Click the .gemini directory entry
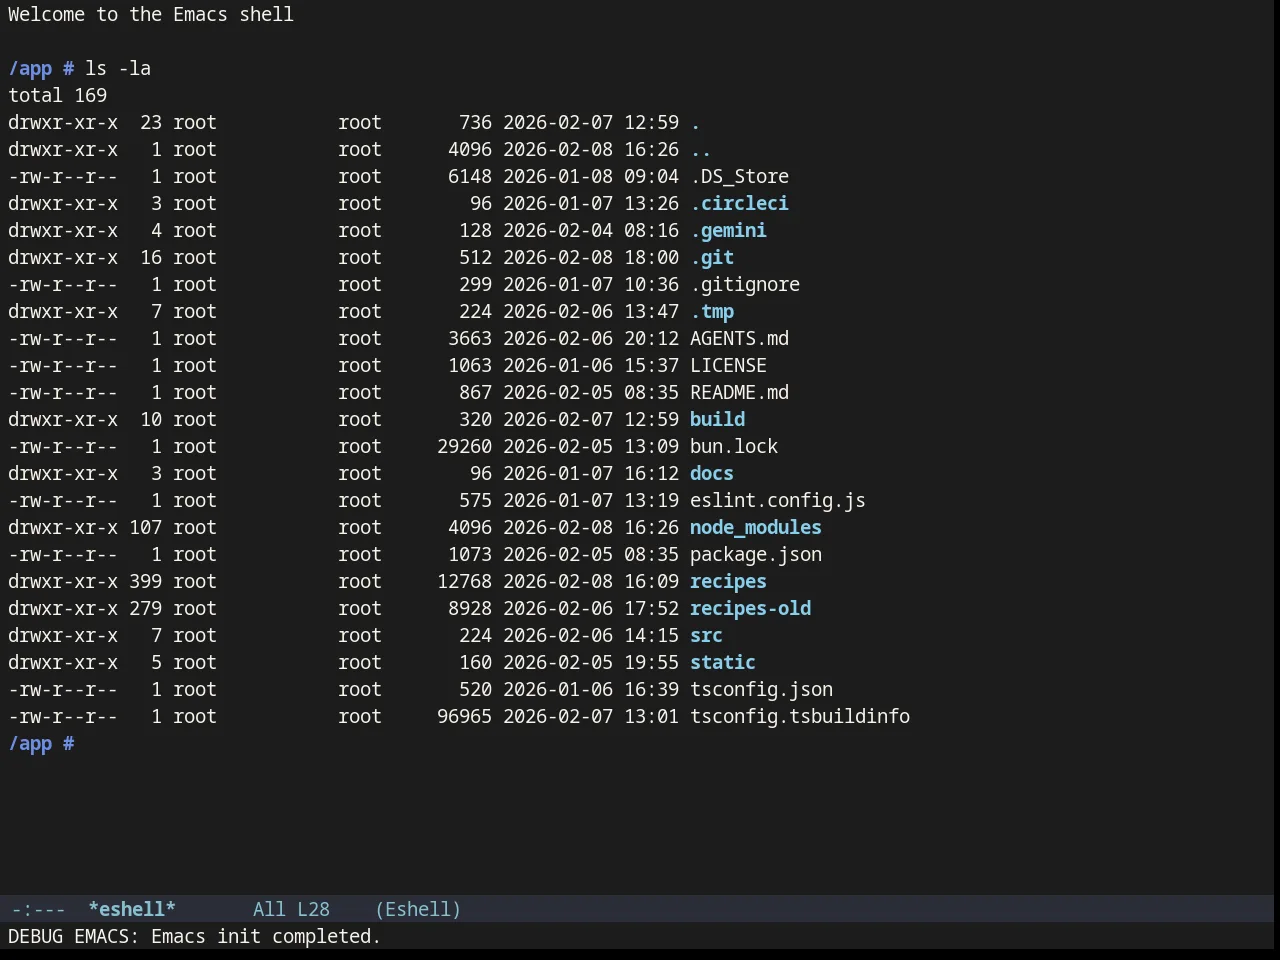This screenshot has height=960, width=1280. [728, 230]
